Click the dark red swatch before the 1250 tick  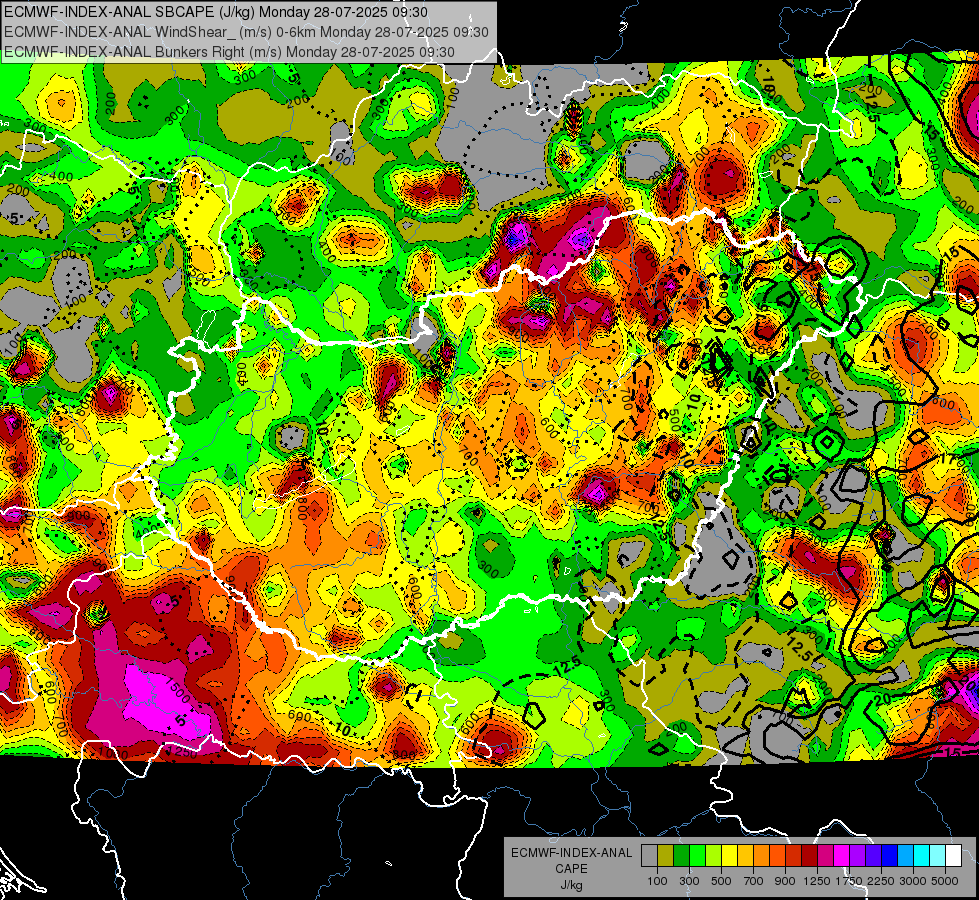coord(810,855)
